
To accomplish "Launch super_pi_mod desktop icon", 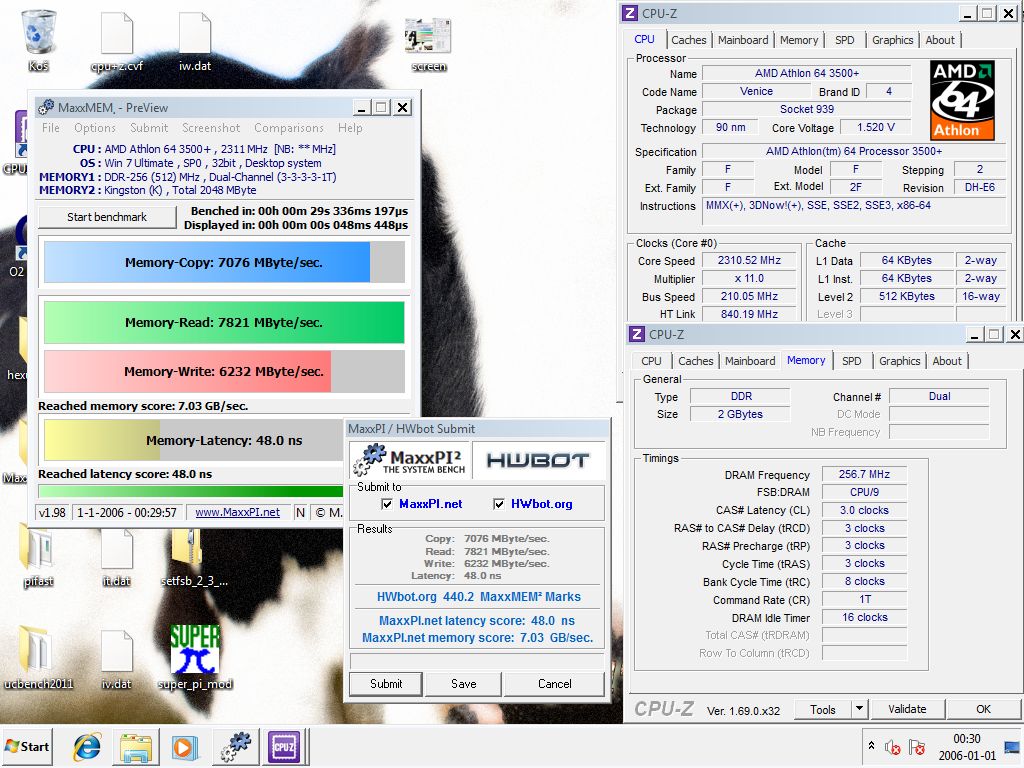I will 195,656.
